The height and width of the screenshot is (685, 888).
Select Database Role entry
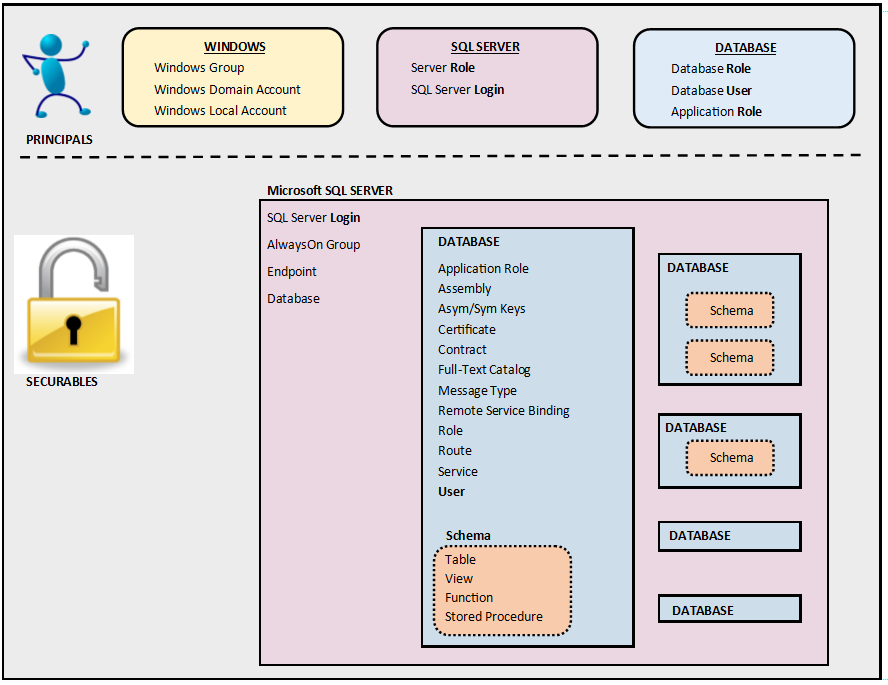711,69
